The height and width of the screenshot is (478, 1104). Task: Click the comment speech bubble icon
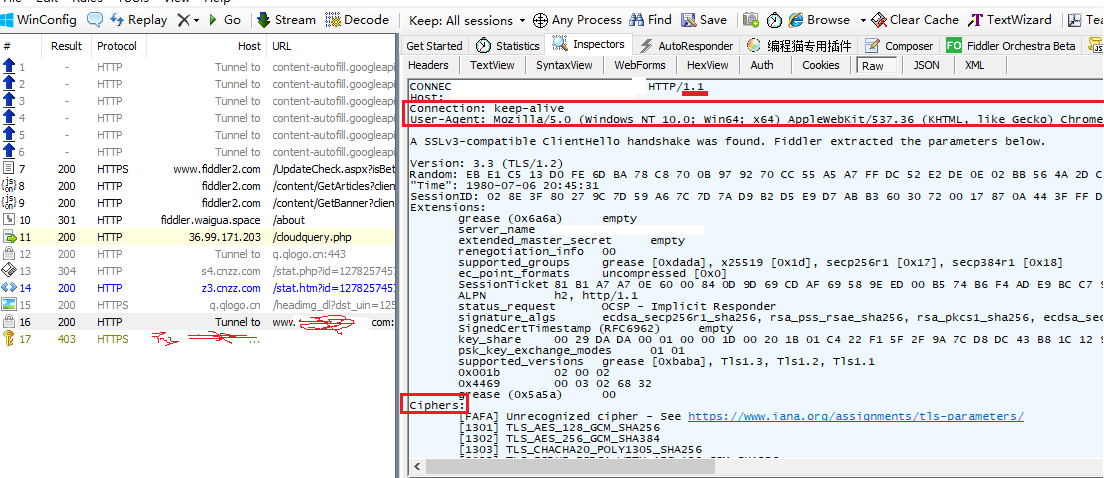point(95,20)
